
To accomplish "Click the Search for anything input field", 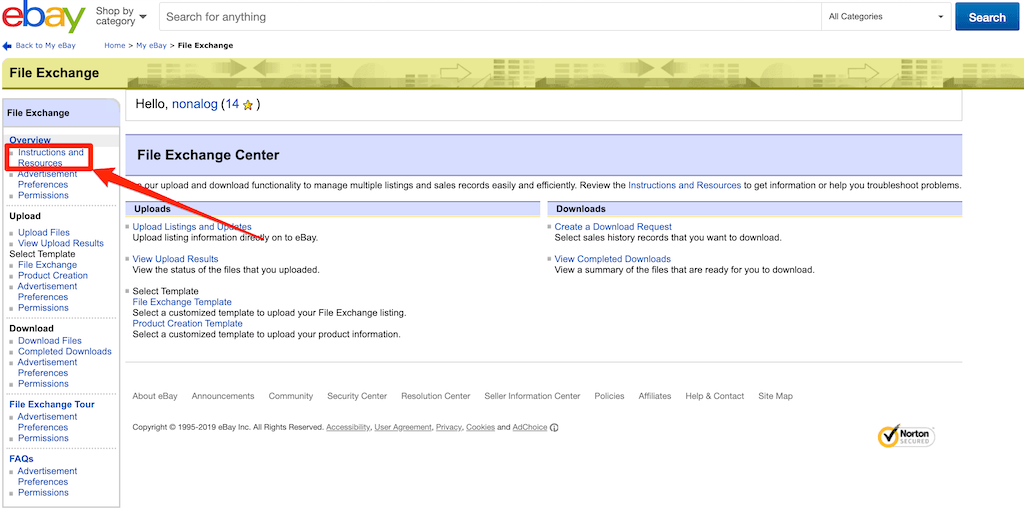I will [x=490, y=17].
